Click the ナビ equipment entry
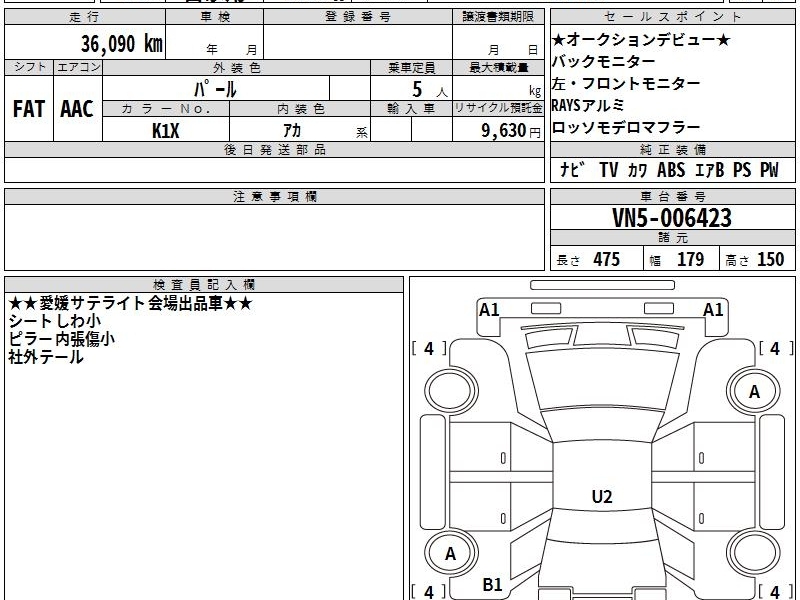 tap(572, 169)
